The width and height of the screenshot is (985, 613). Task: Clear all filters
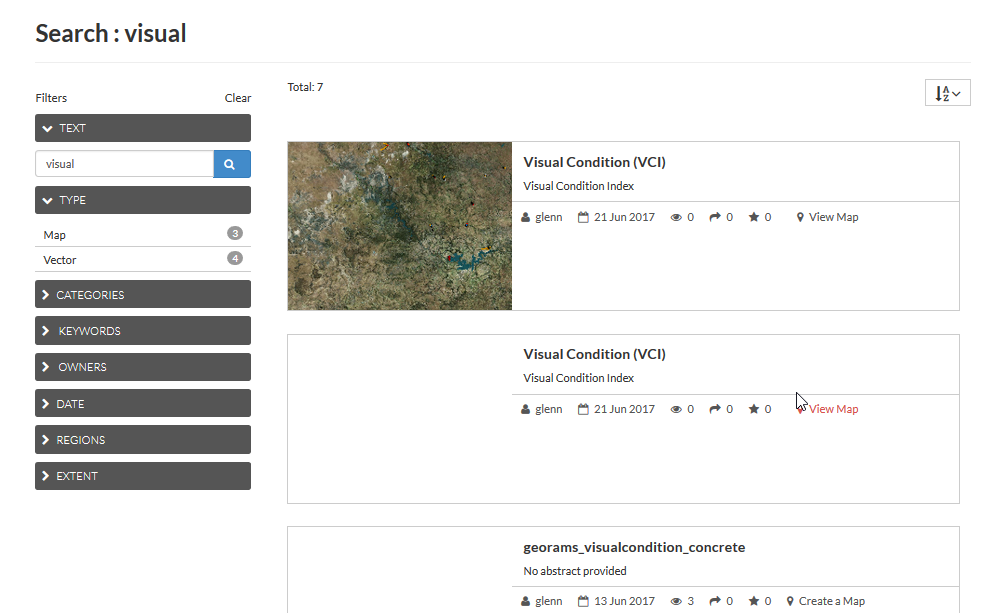(x=237, y=98)
